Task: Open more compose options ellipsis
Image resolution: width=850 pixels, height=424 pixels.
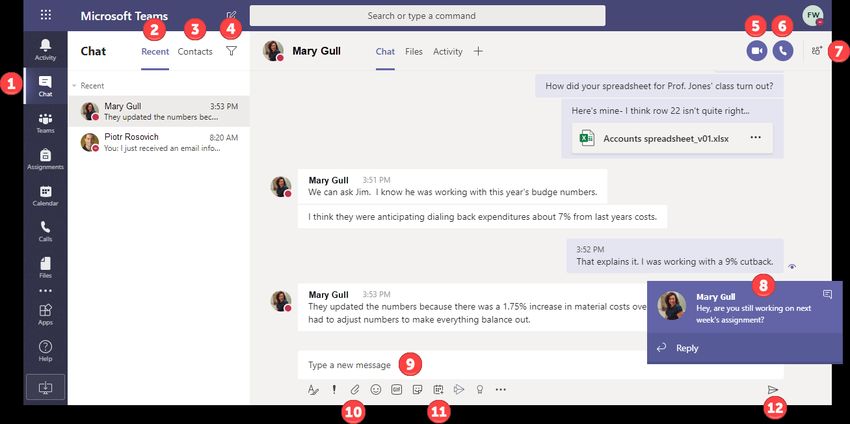Action: point(501,389)
